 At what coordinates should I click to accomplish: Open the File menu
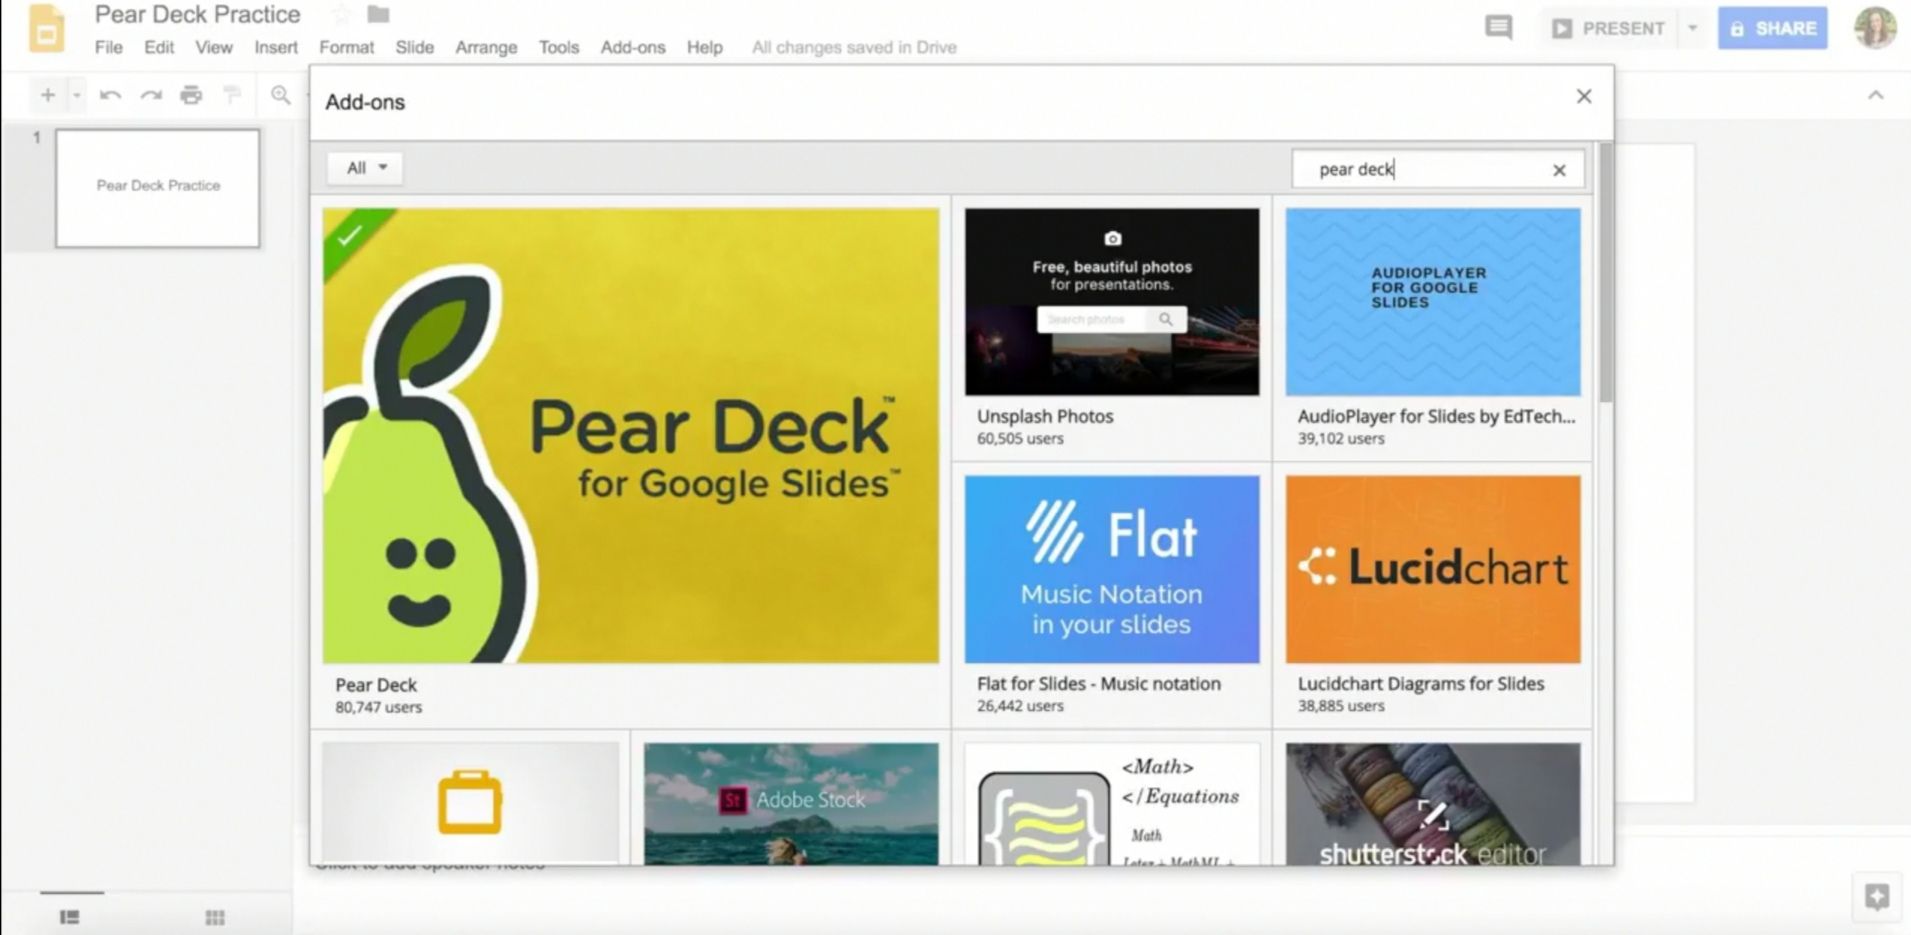(x=108, y=47)
